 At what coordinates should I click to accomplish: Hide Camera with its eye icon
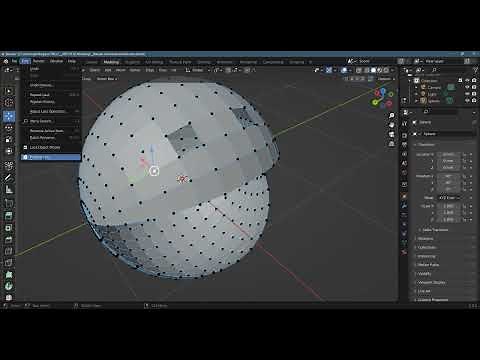(467, 87)
